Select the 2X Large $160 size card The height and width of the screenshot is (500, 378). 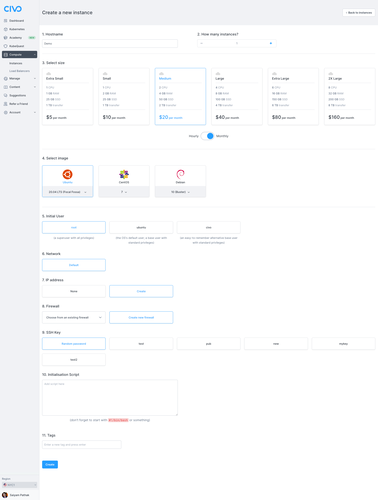[x=350, y=97]
